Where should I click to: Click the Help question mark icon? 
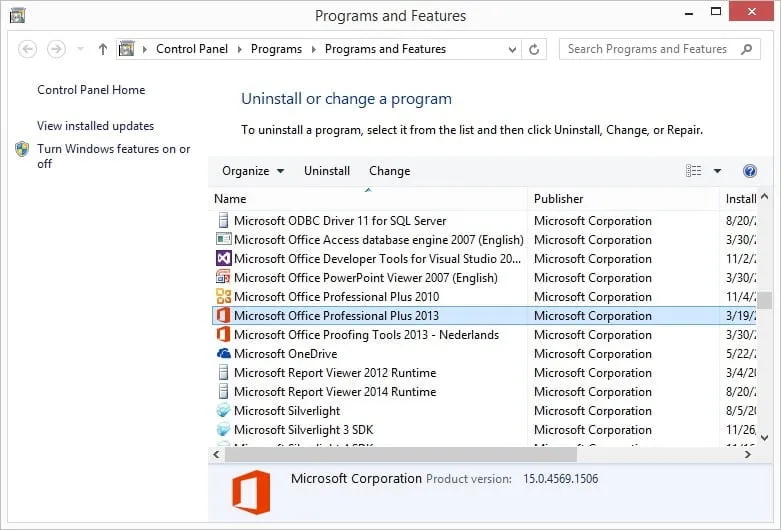[x=750, y=171]
